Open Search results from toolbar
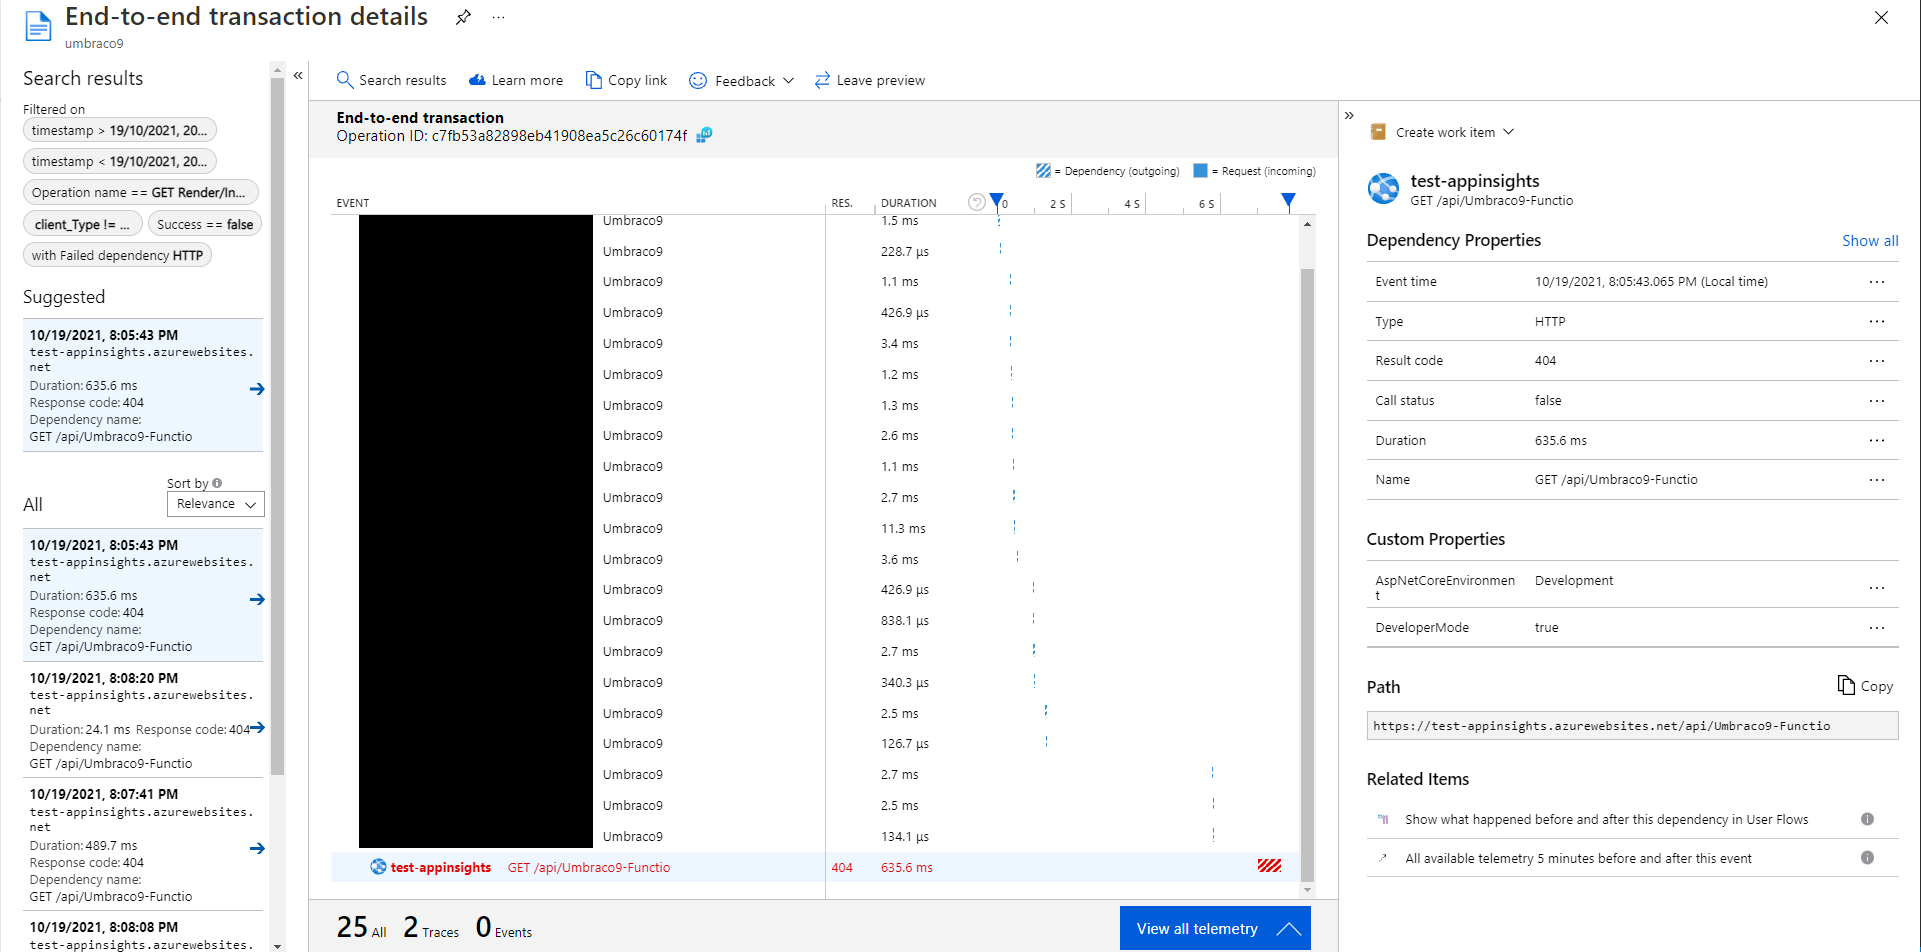The image size is (1921, 952). 391,80
